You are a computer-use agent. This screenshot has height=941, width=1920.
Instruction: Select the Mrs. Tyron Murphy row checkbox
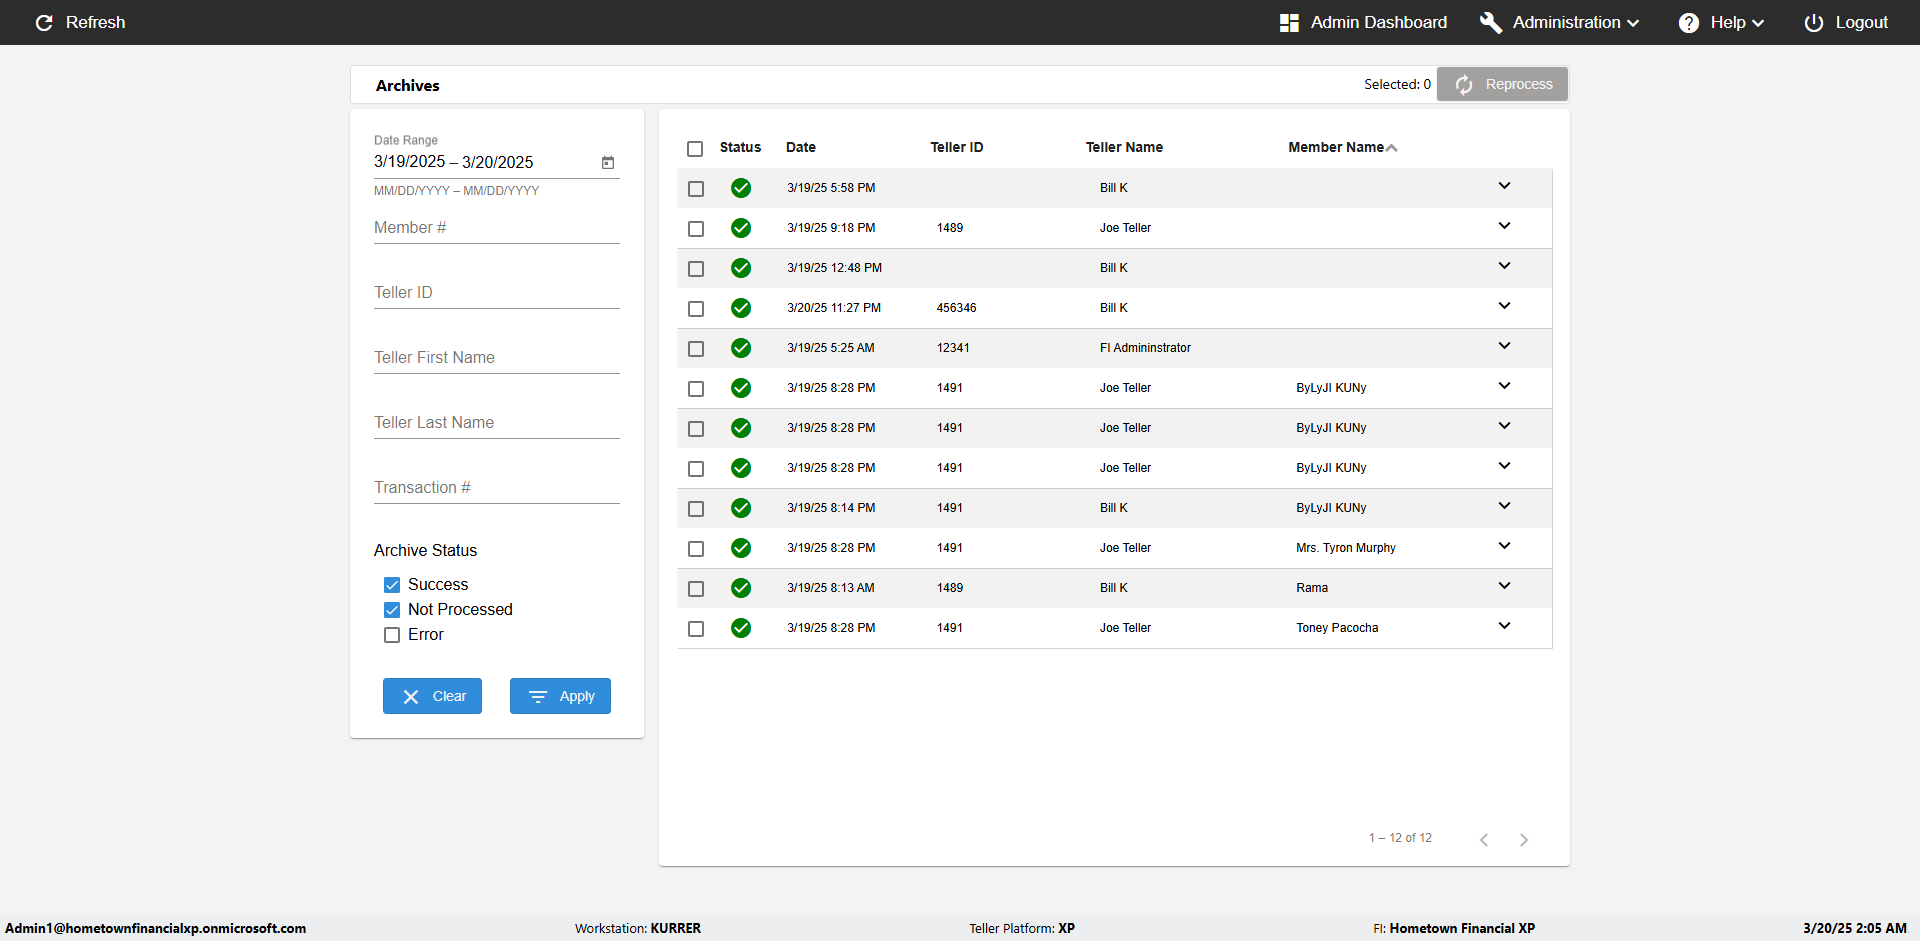pyautogui.click(x=696, y=549)
